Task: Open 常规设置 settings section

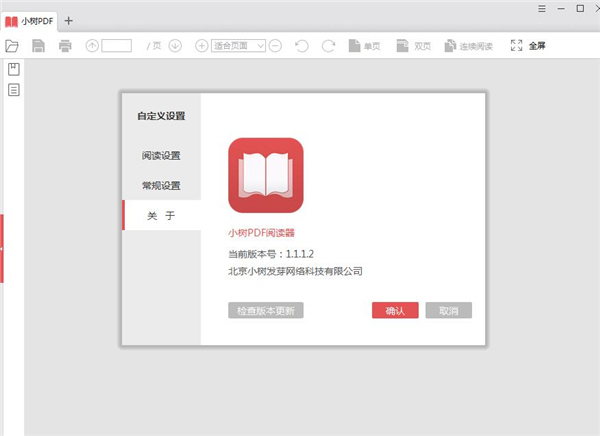Action: click(x=161, y=186)
